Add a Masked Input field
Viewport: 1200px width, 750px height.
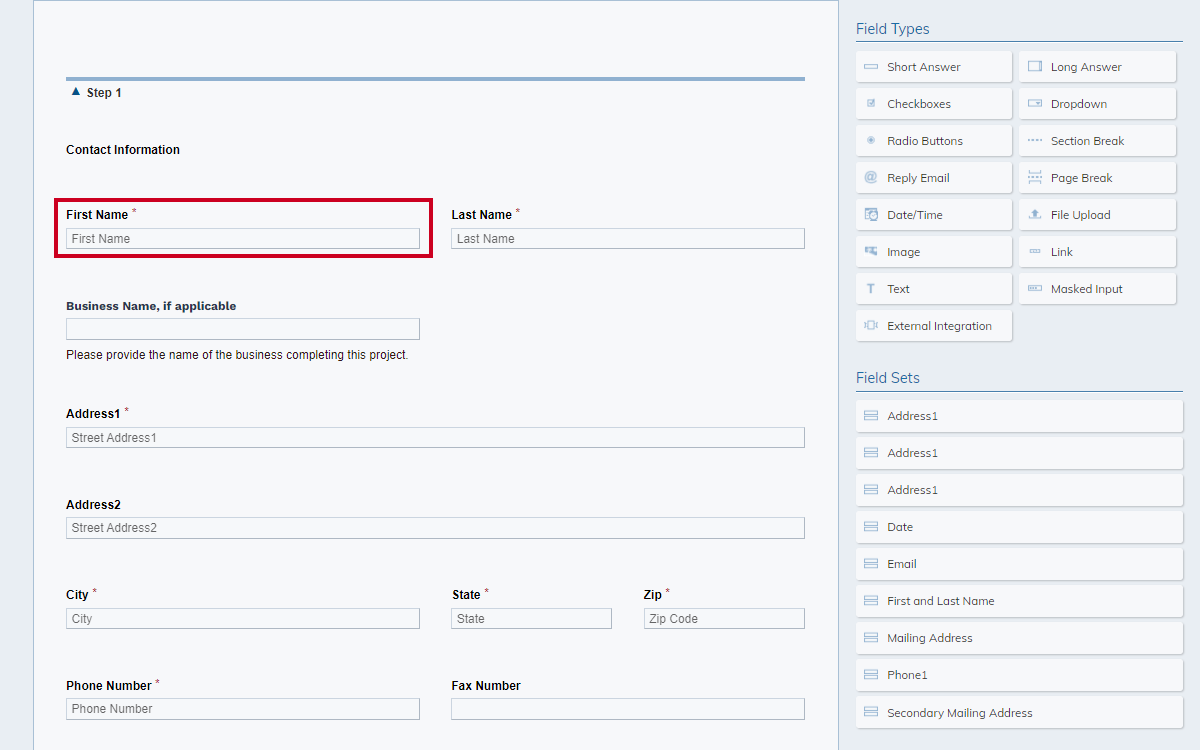pos(1098,289)
